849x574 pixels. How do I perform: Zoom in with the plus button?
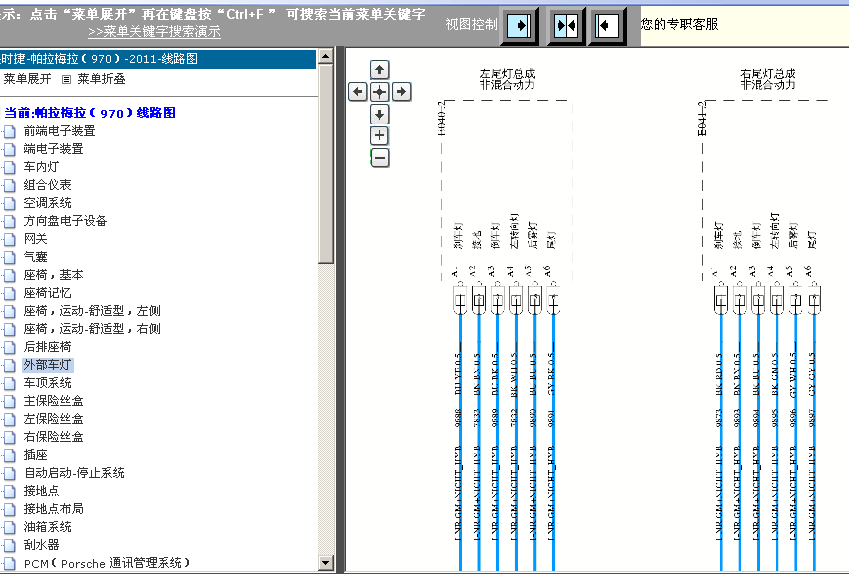pyautogui.click(x=380, y=135)
